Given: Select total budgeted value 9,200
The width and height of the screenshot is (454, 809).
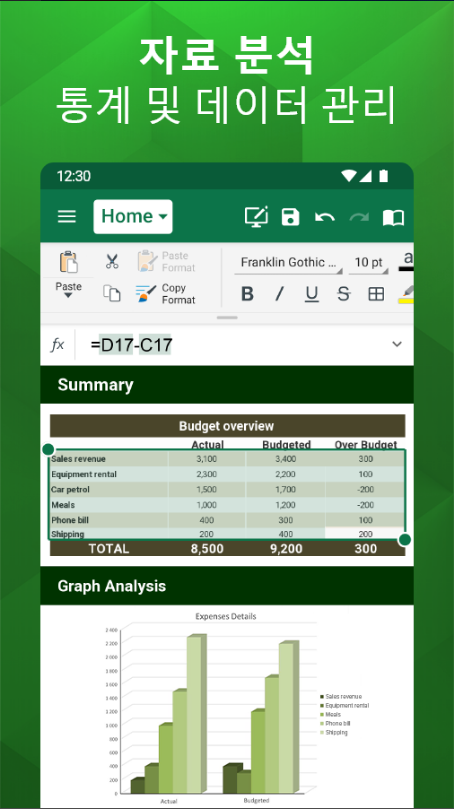Looking at the screenshot, I should (286, 548).
